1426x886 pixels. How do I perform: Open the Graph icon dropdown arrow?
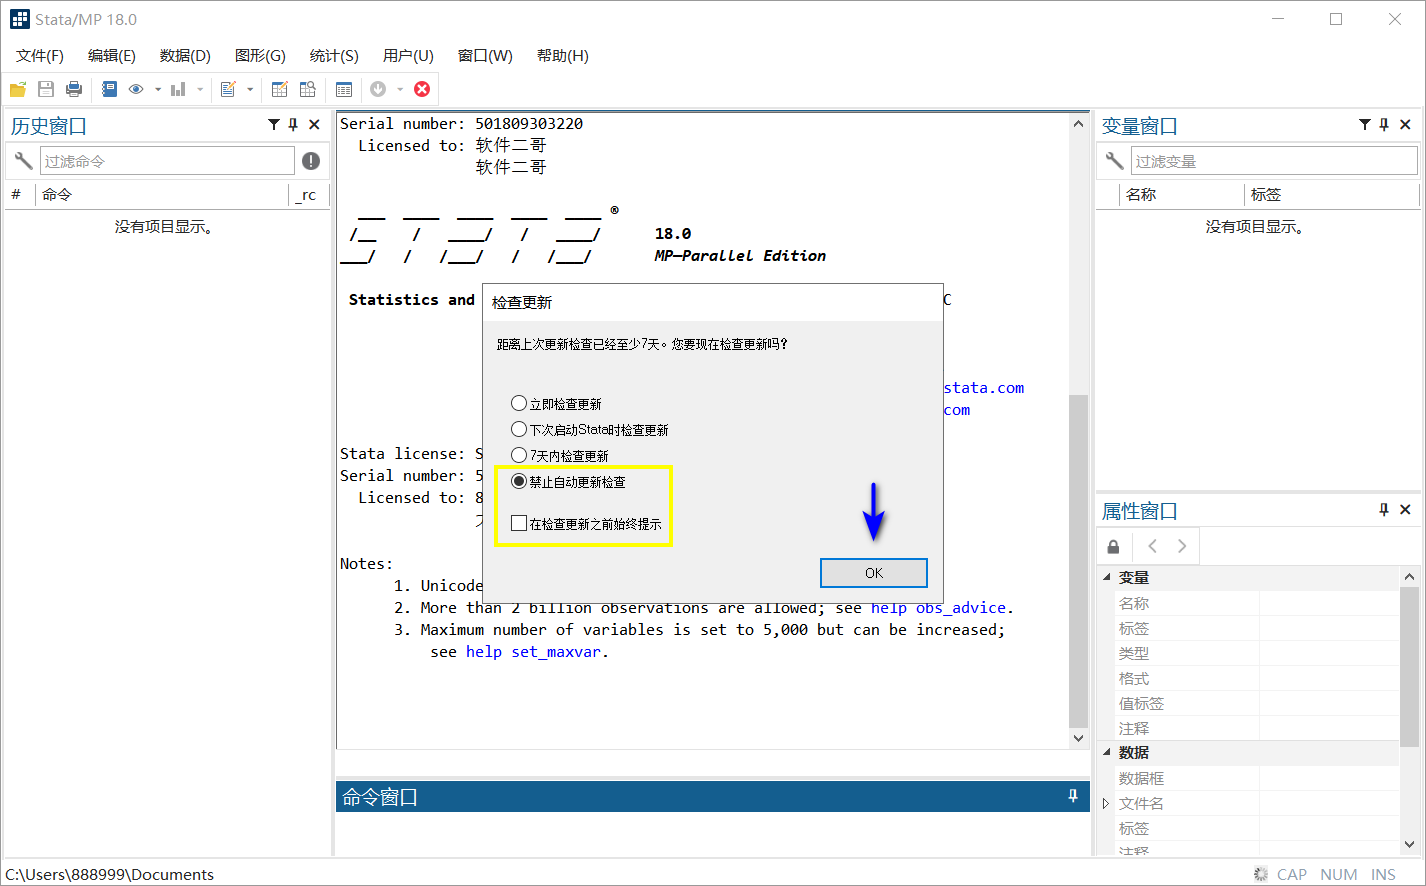200,89
